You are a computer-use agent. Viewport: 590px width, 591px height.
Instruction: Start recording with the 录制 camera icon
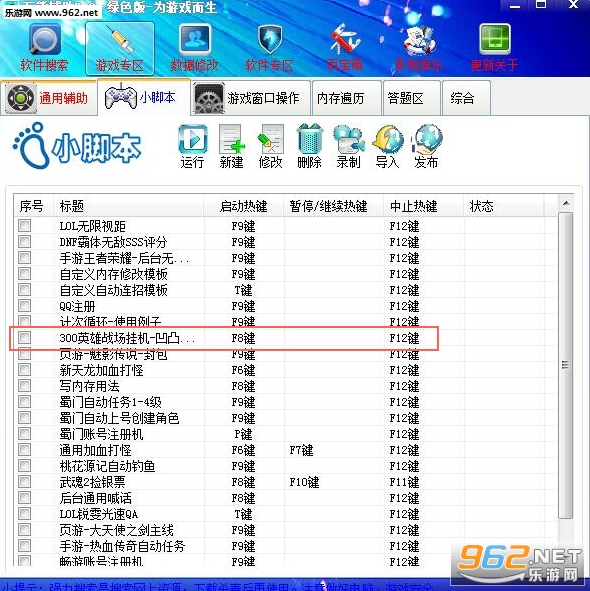tap(349, 139)
